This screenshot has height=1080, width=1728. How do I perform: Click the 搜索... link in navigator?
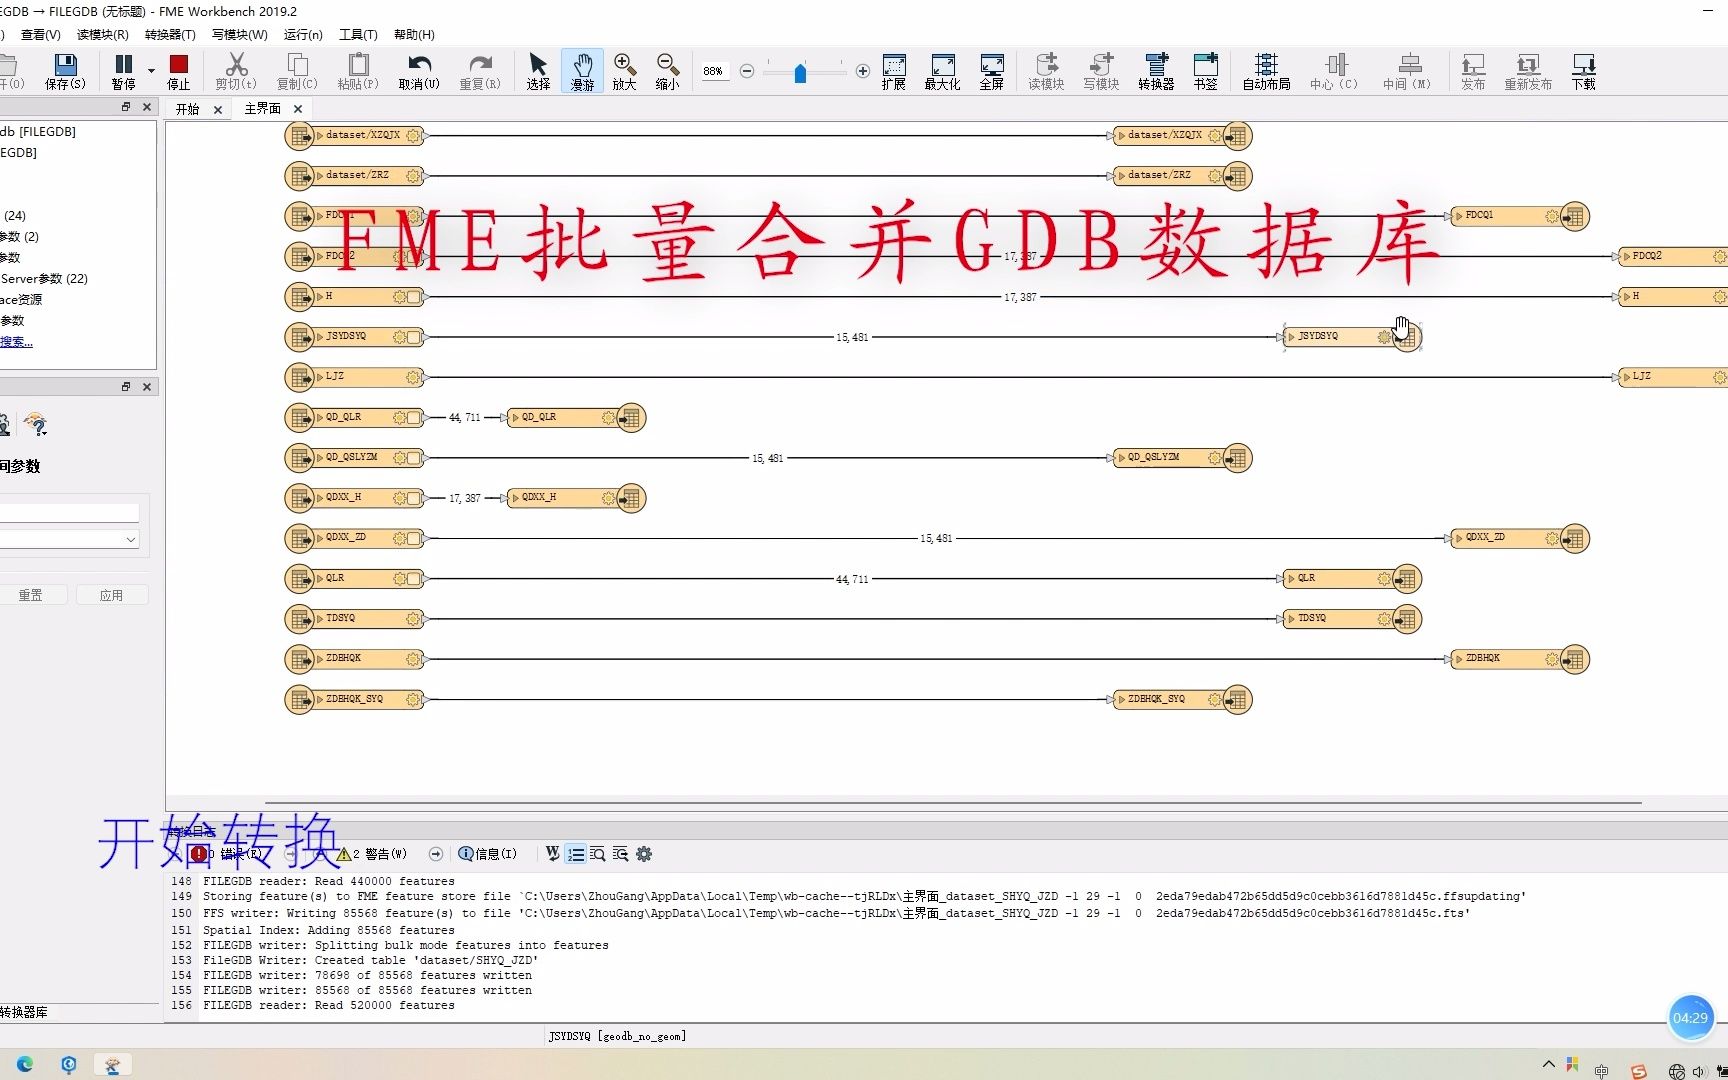pos(16,342)
